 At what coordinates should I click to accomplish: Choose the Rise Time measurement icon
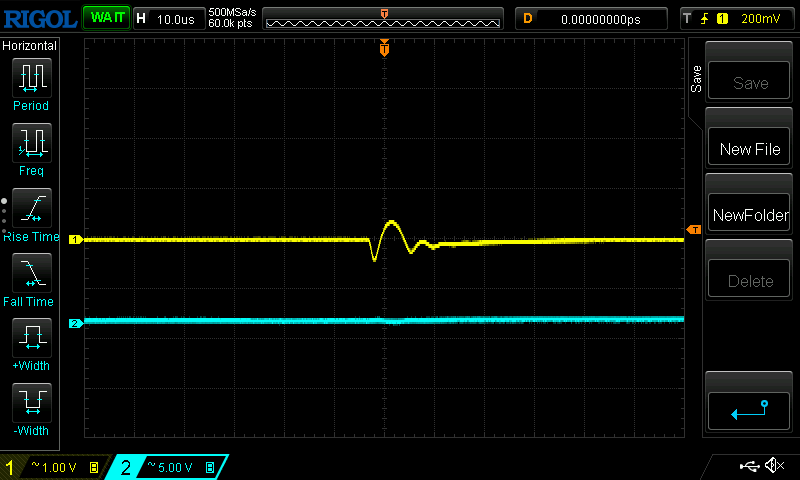[32, 208]
